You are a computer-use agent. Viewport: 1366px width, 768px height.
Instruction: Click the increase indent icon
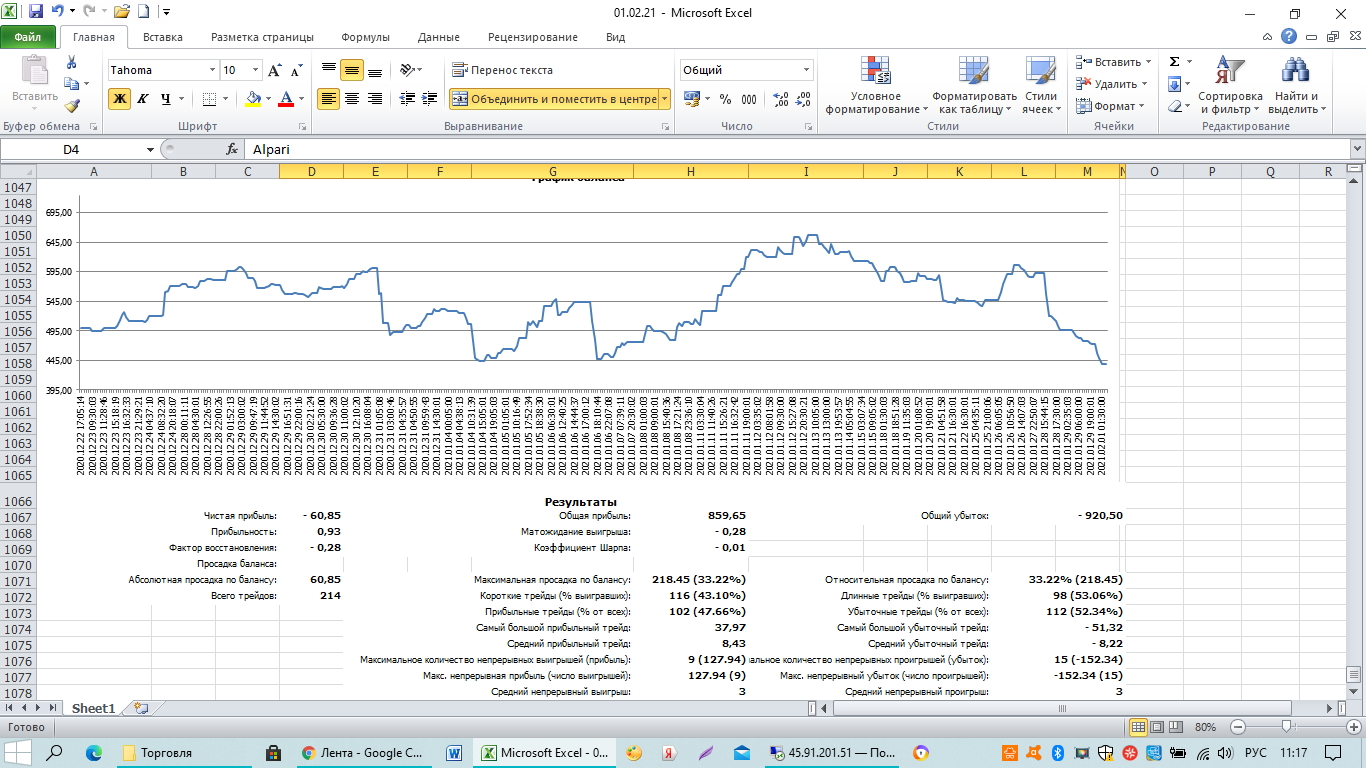(431, 99)
